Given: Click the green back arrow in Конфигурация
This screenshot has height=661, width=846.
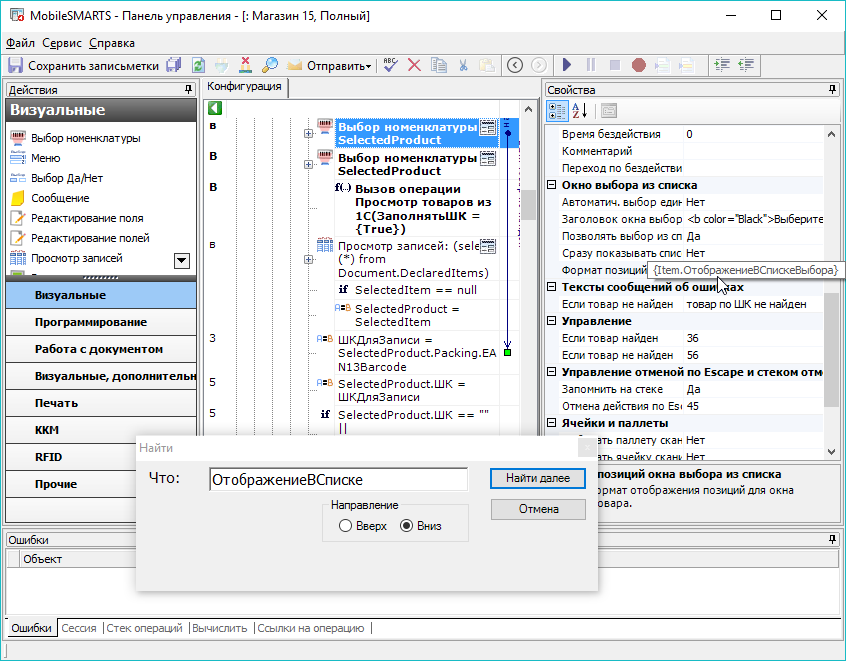Looking at the screenshot, I should click(215, 108).
